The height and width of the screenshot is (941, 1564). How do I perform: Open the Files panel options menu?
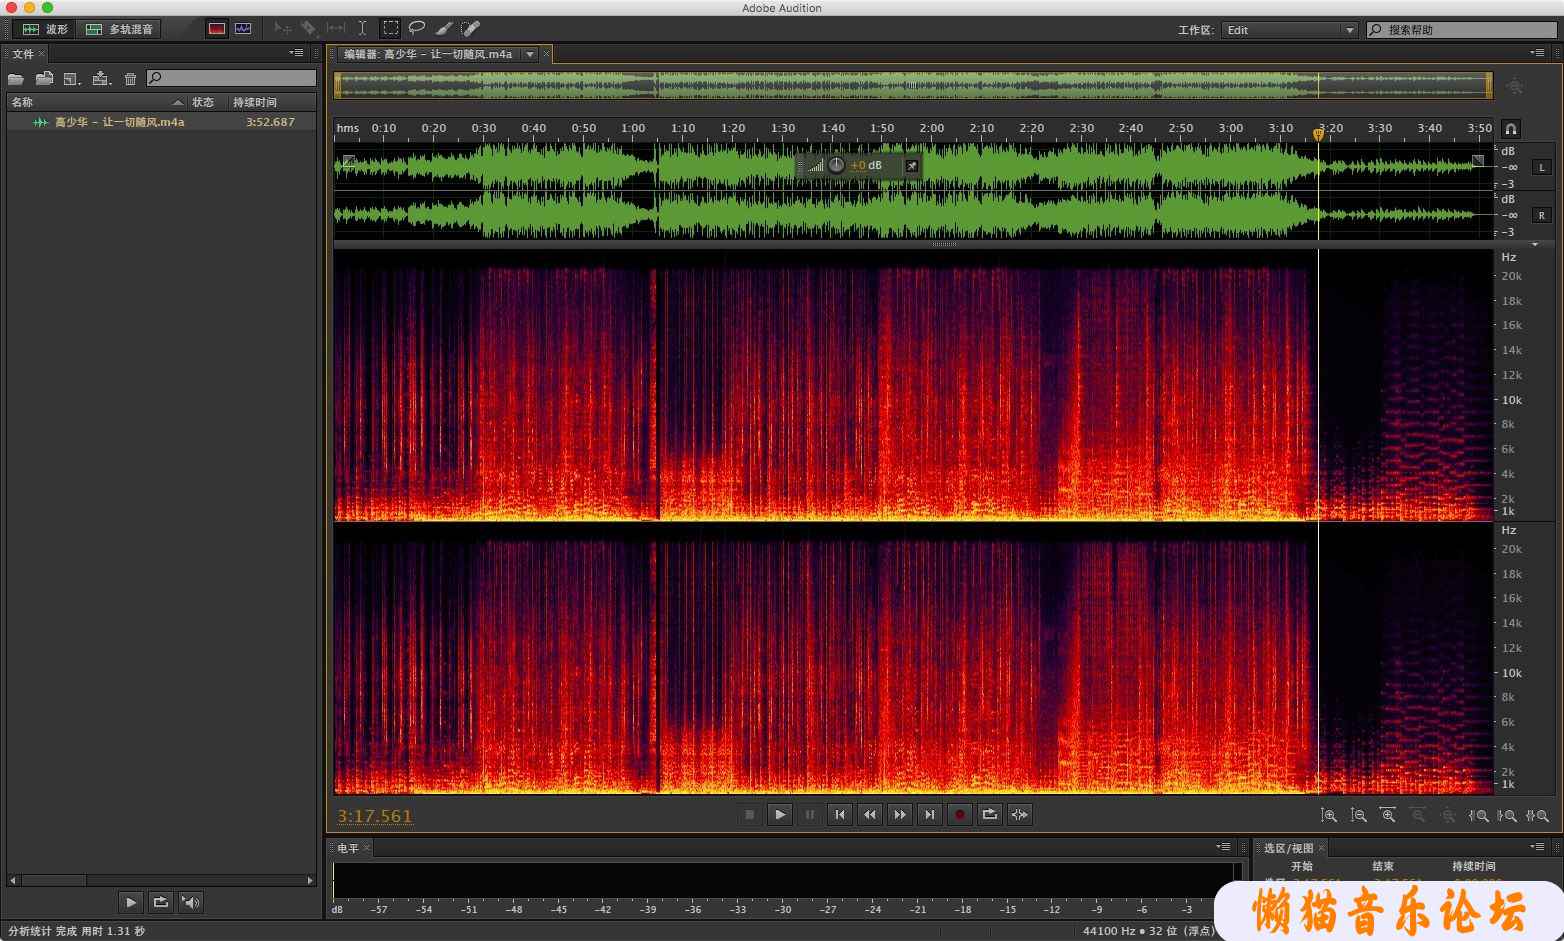coord(296,53)
